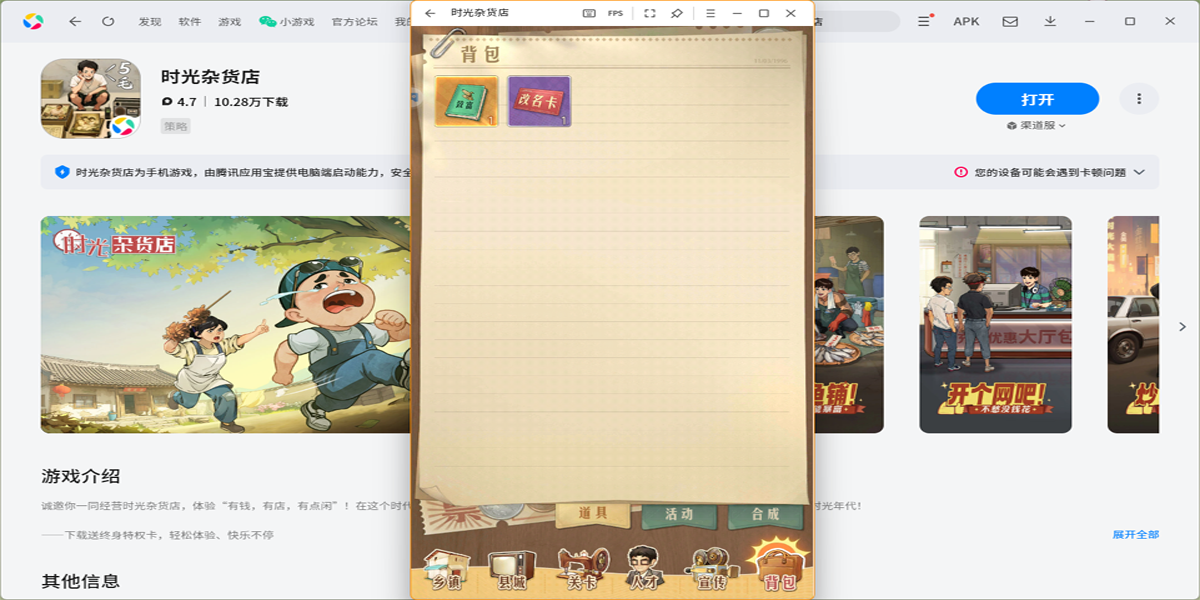
Task: Click the 背包 header in game window
Action: click(480, 54)
